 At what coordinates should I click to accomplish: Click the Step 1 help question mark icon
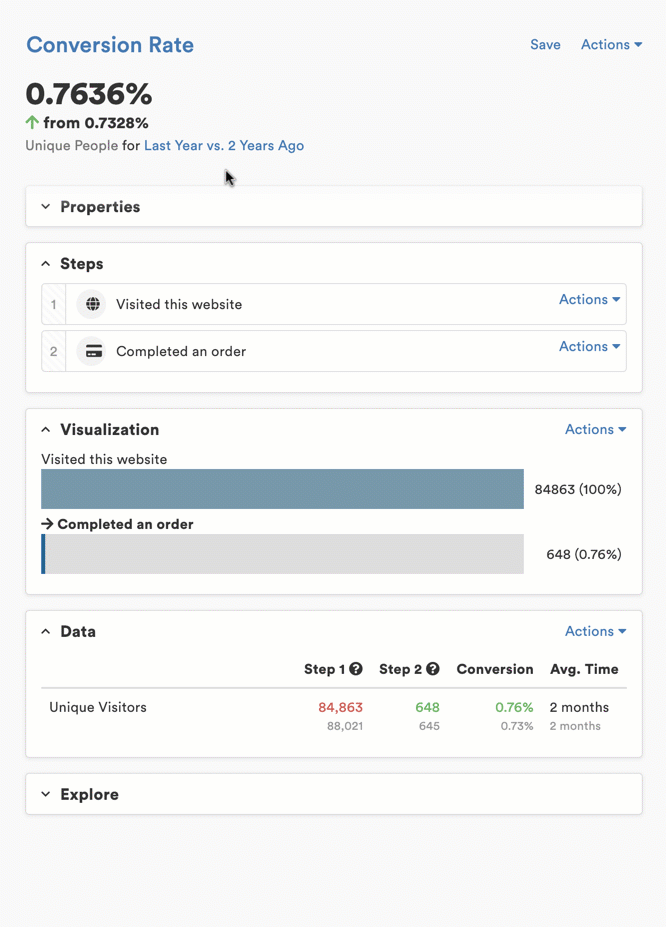click(x=356, y=669)
